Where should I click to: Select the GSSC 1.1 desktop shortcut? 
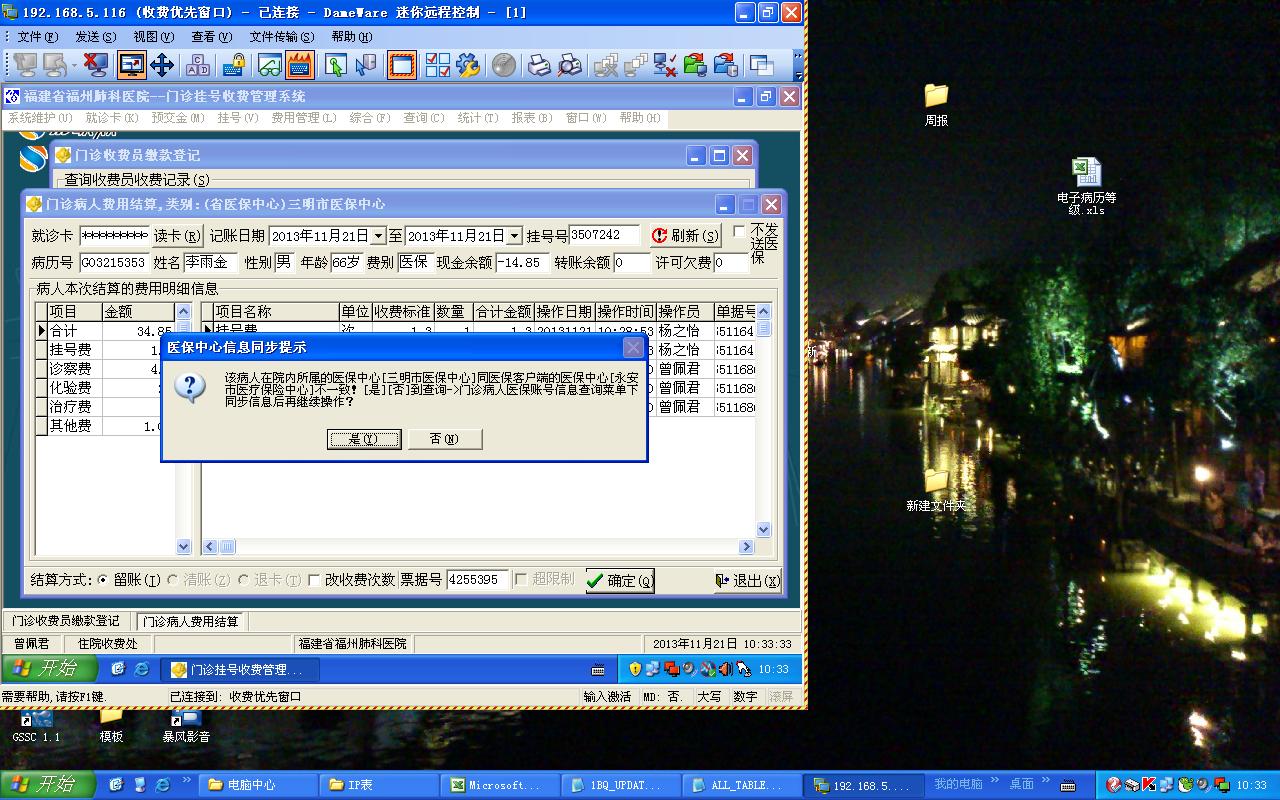(36, 727)
